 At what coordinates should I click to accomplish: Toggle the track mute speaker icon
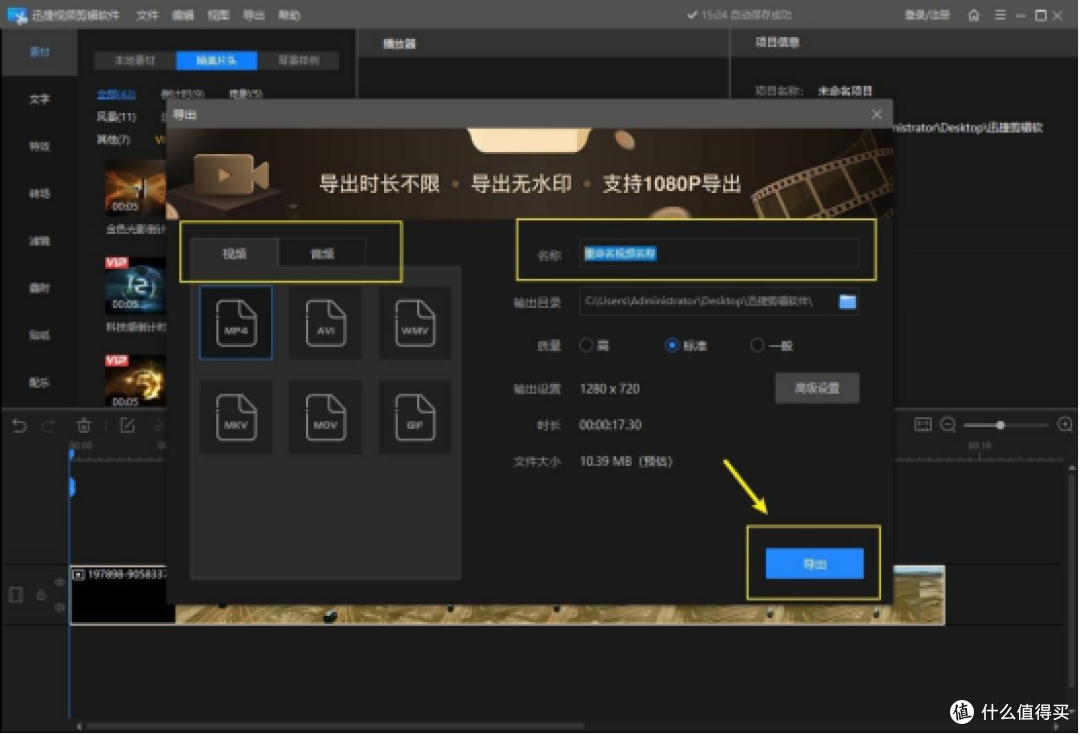click(60, 607)
